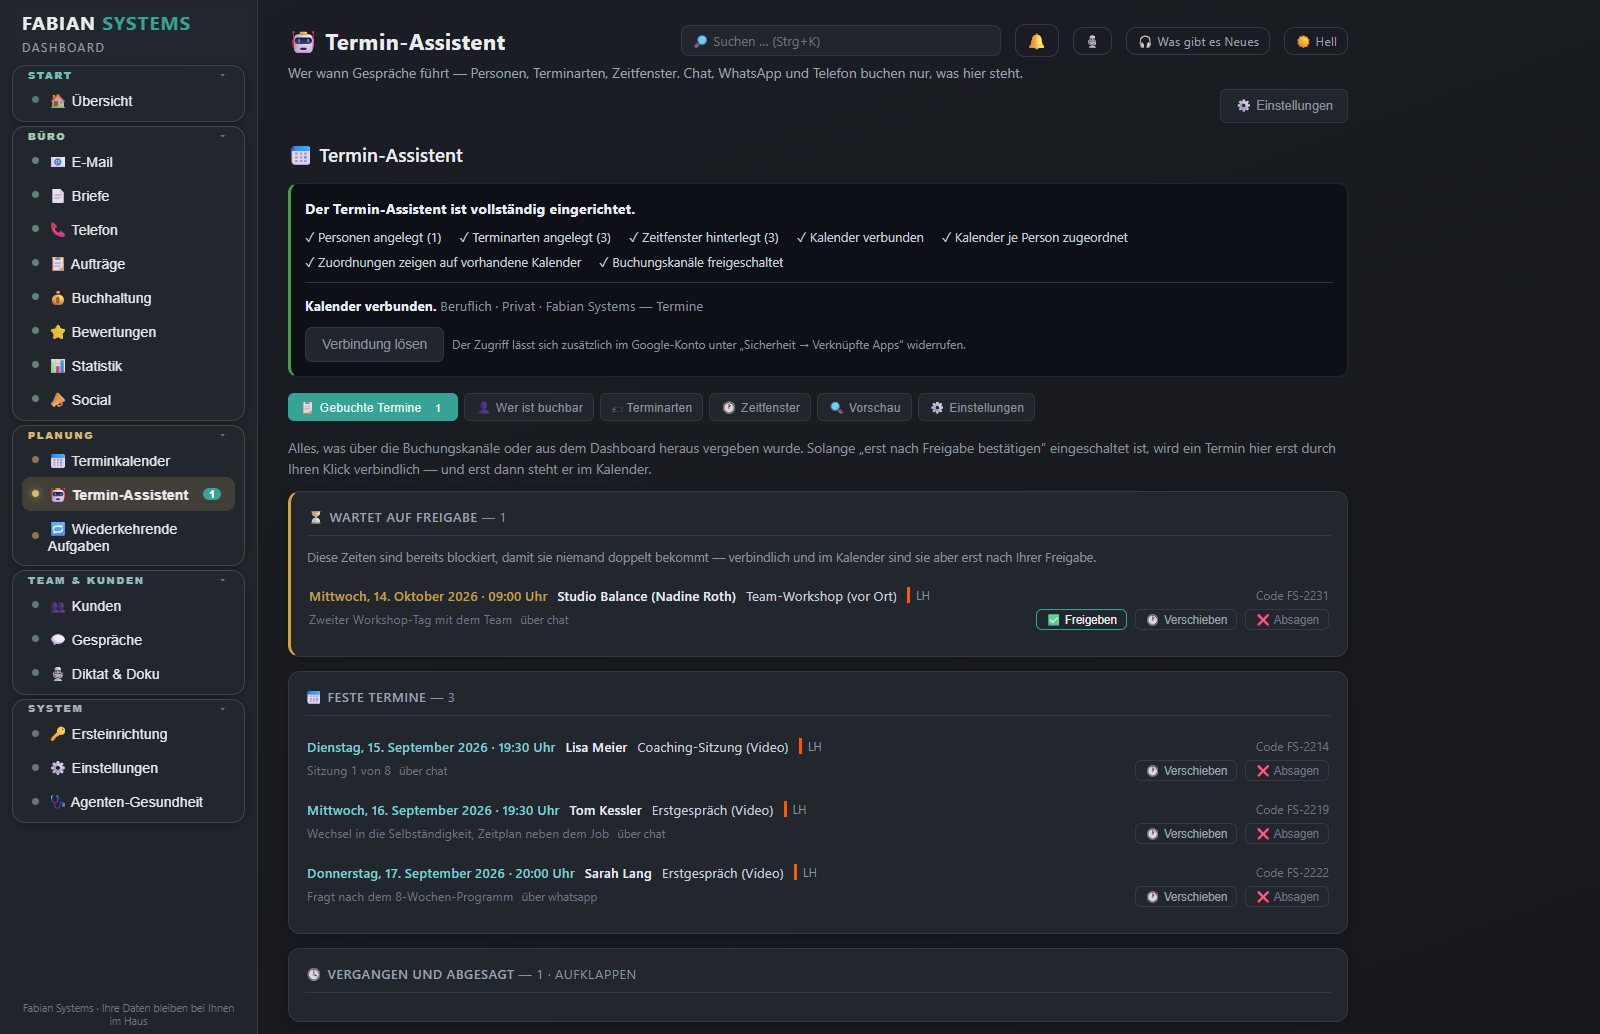Screen dimensions: 1600x1034
Task: Click the microphone icon in top bar
Action: coord(1092,41)
